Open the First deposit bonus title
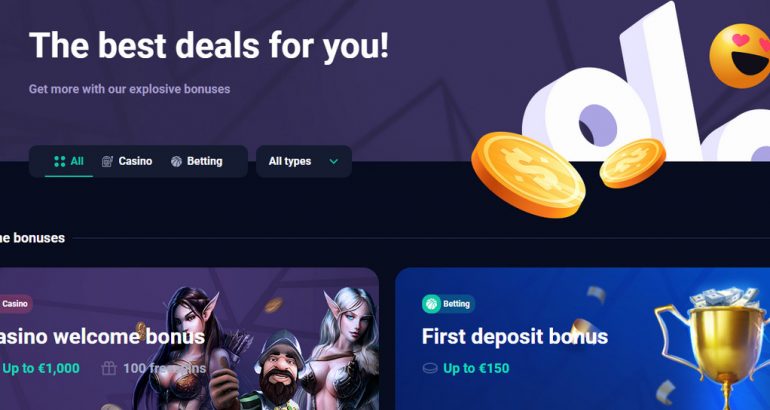The height and width of the screenshot is (410, 770). [515, 337]
